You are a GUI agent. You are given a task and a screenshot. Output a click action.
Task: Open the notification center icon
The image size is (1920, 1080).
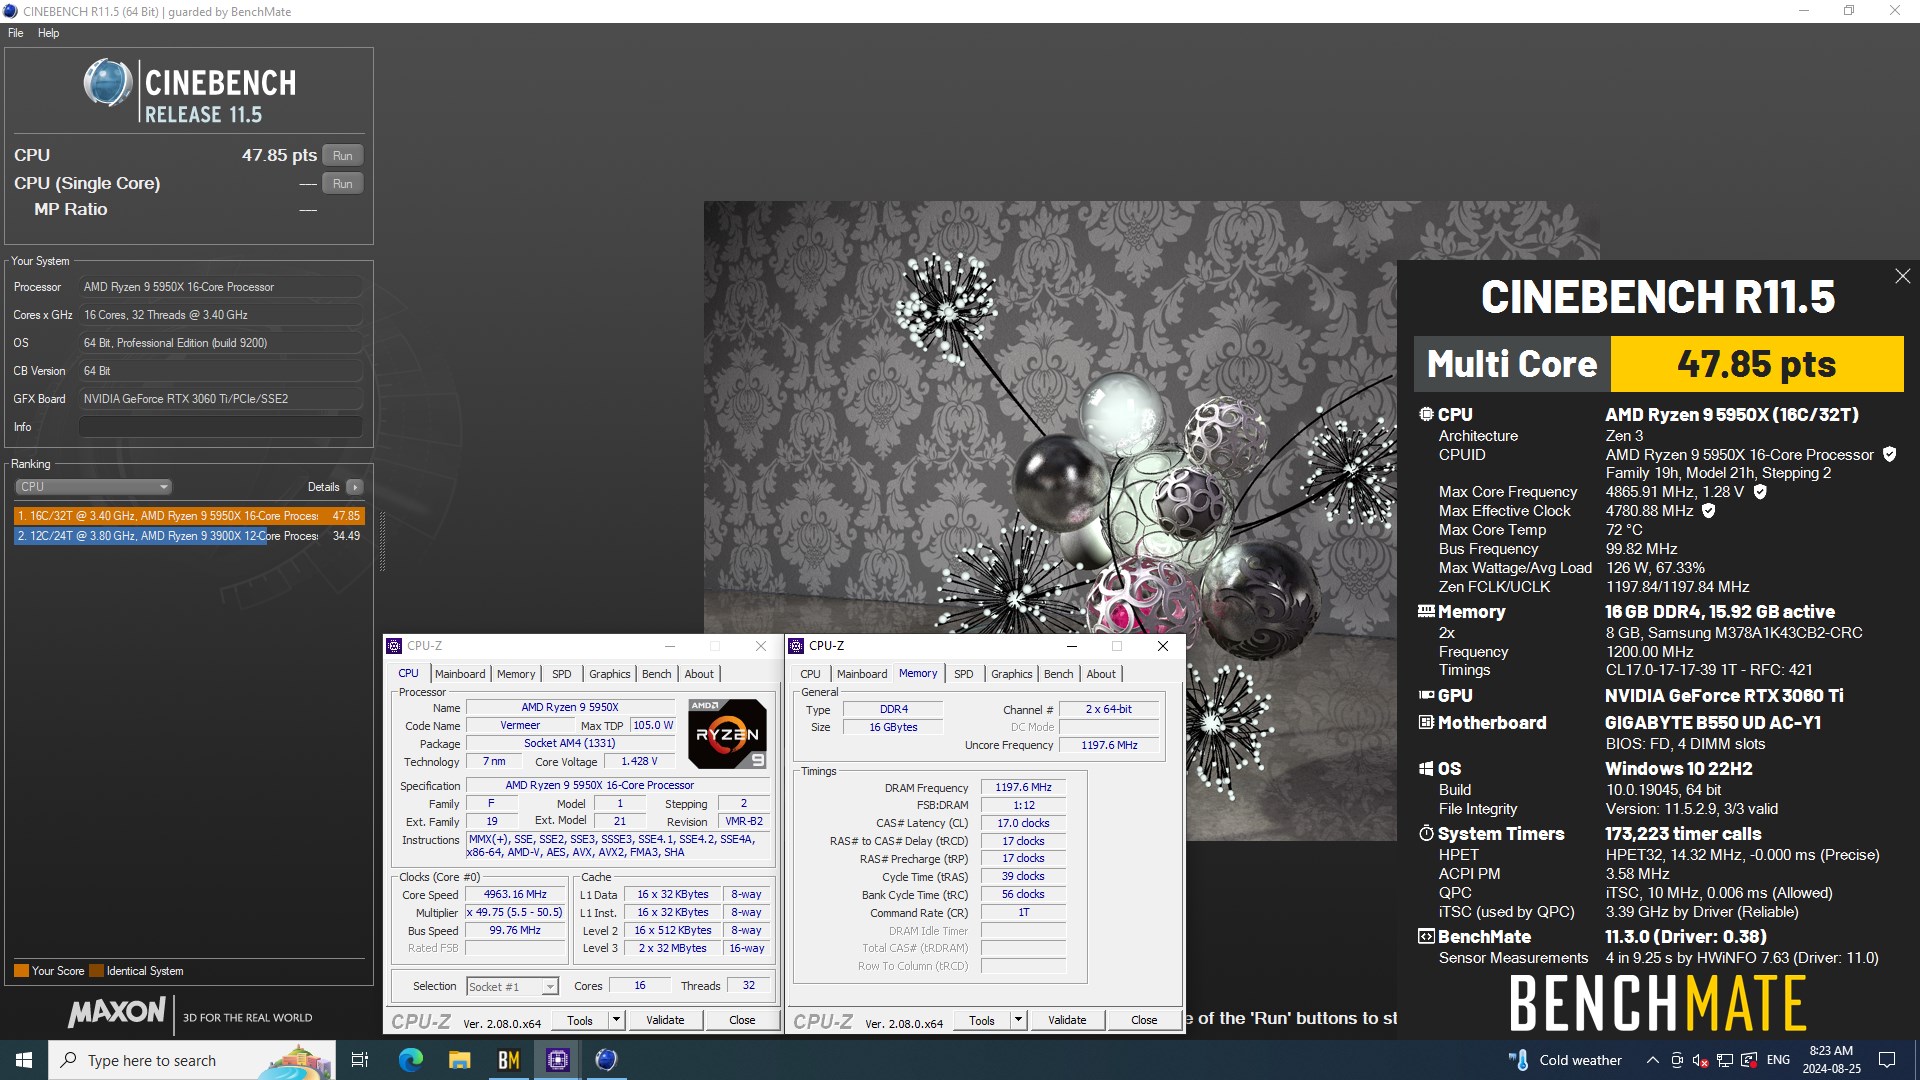pyautogui.click(x=1887, y=1060)
